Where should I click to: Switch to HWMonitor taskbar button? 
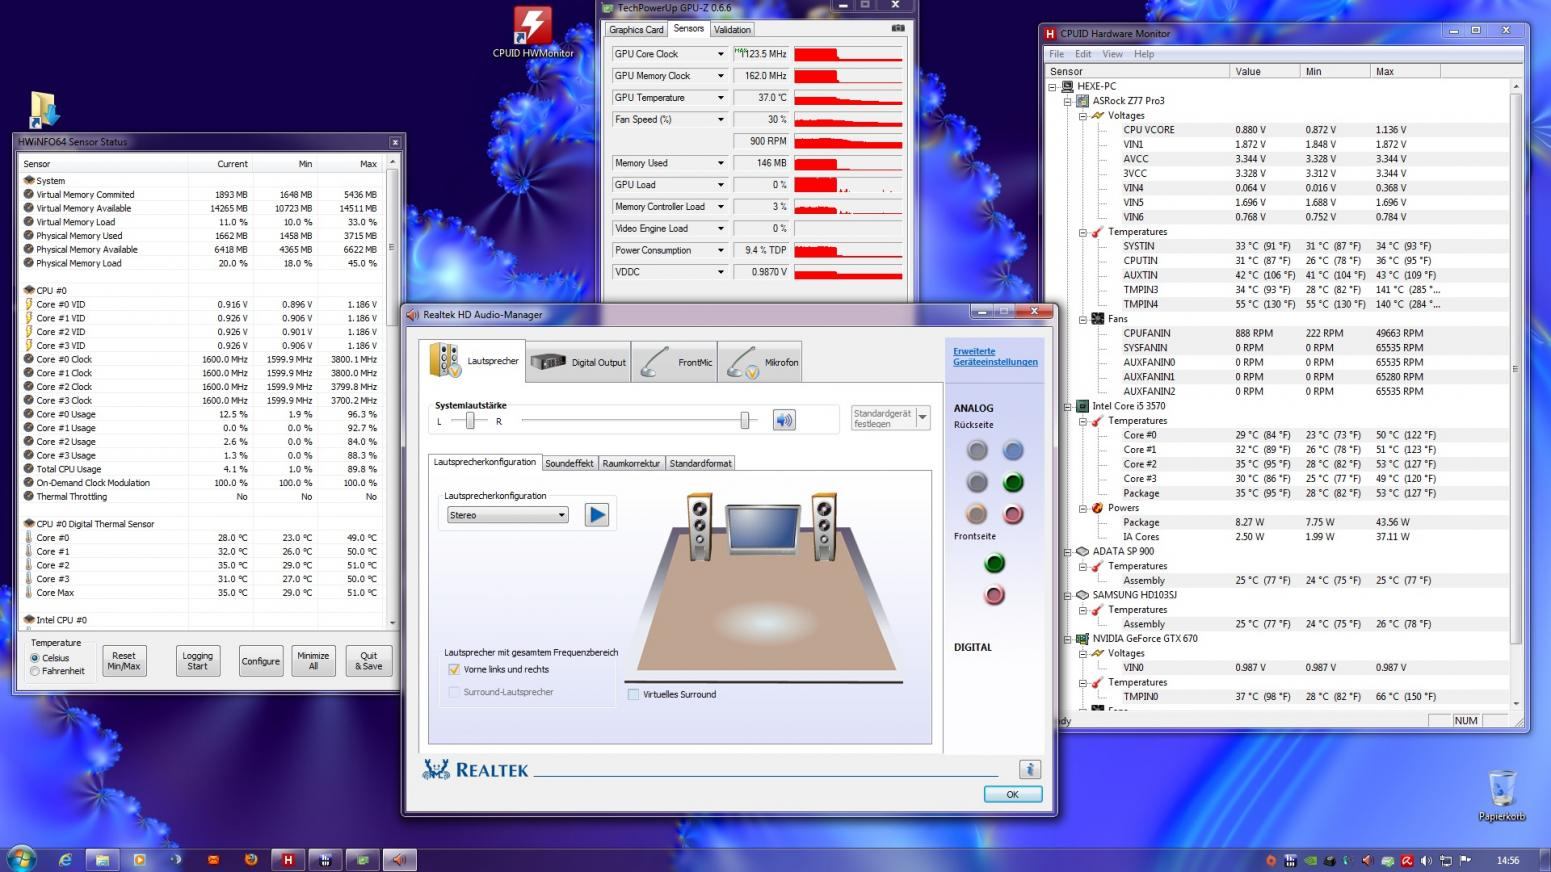[x=288, y=859]
